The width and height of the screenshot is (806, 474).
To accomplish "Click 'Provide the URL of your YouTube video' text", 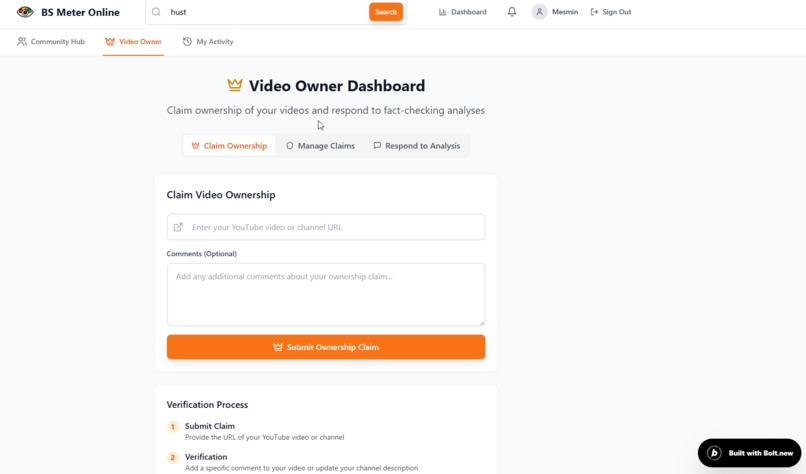I will [265, 437].
